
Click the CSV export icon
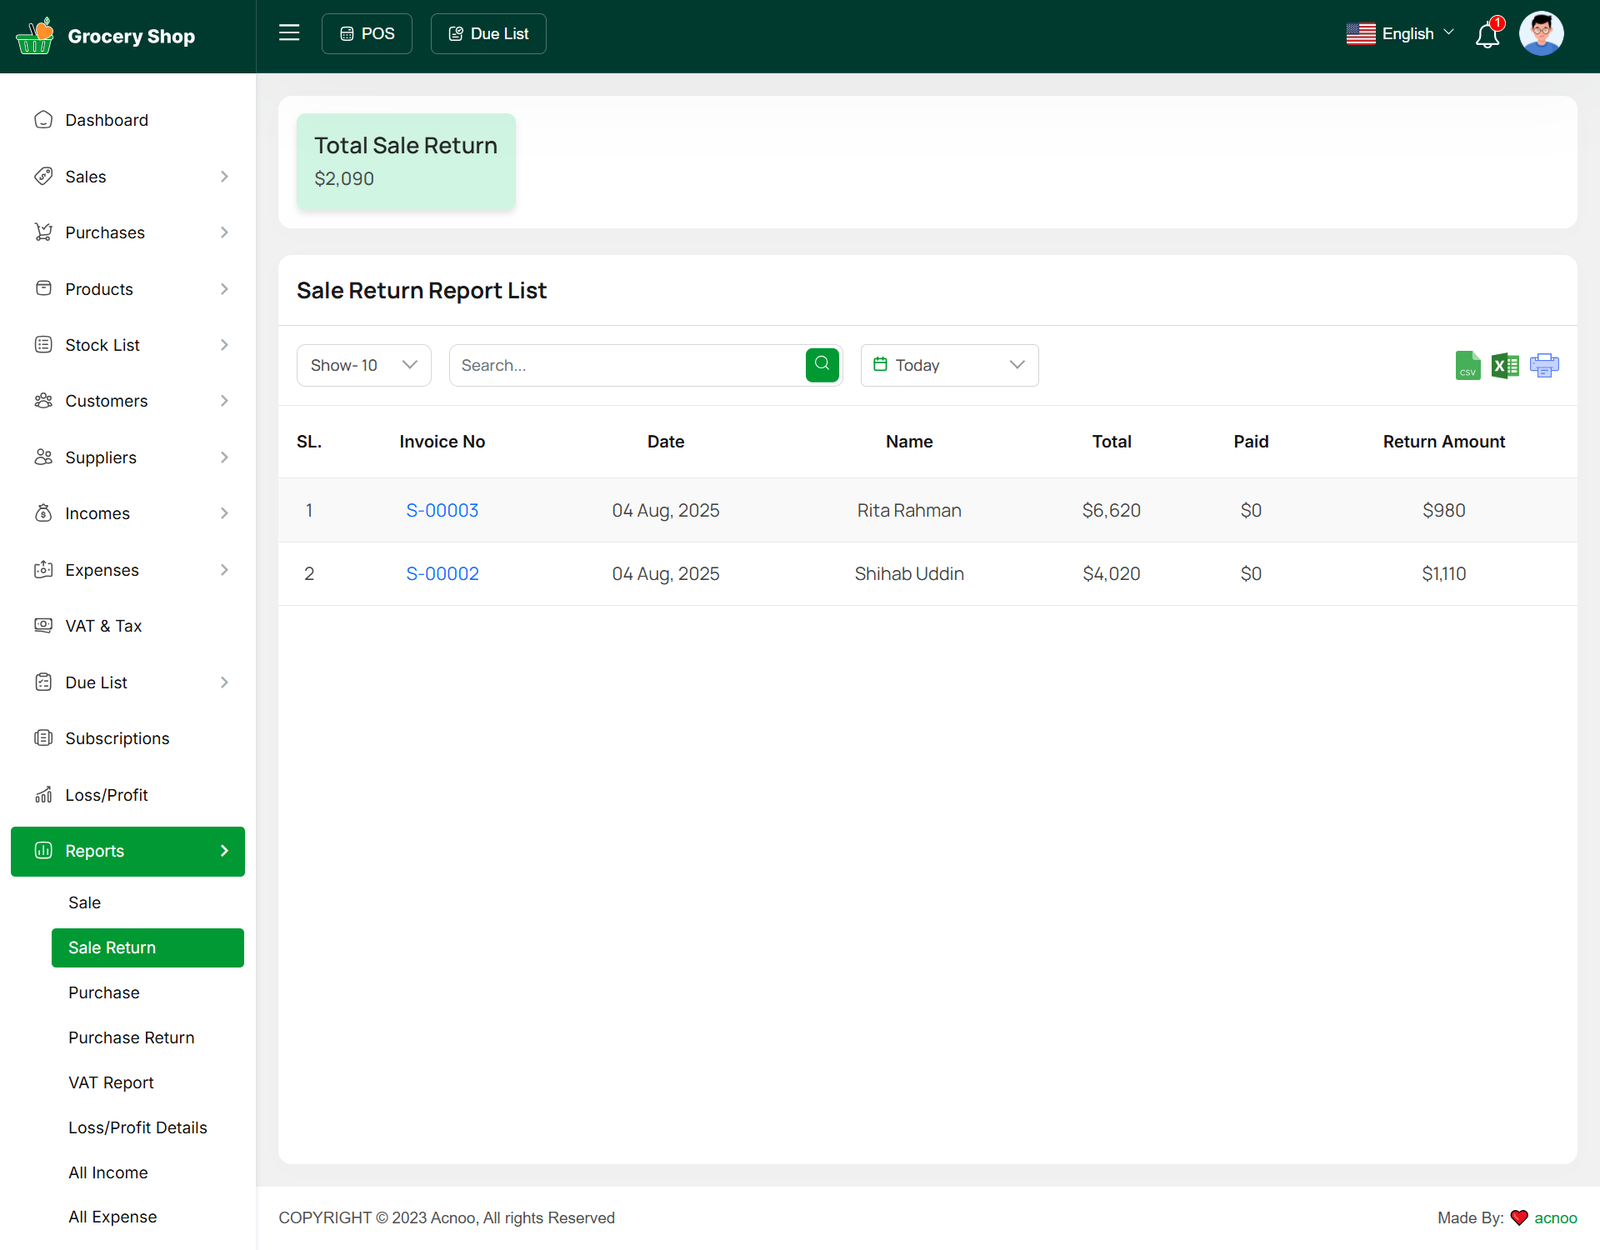point(1467,366)
